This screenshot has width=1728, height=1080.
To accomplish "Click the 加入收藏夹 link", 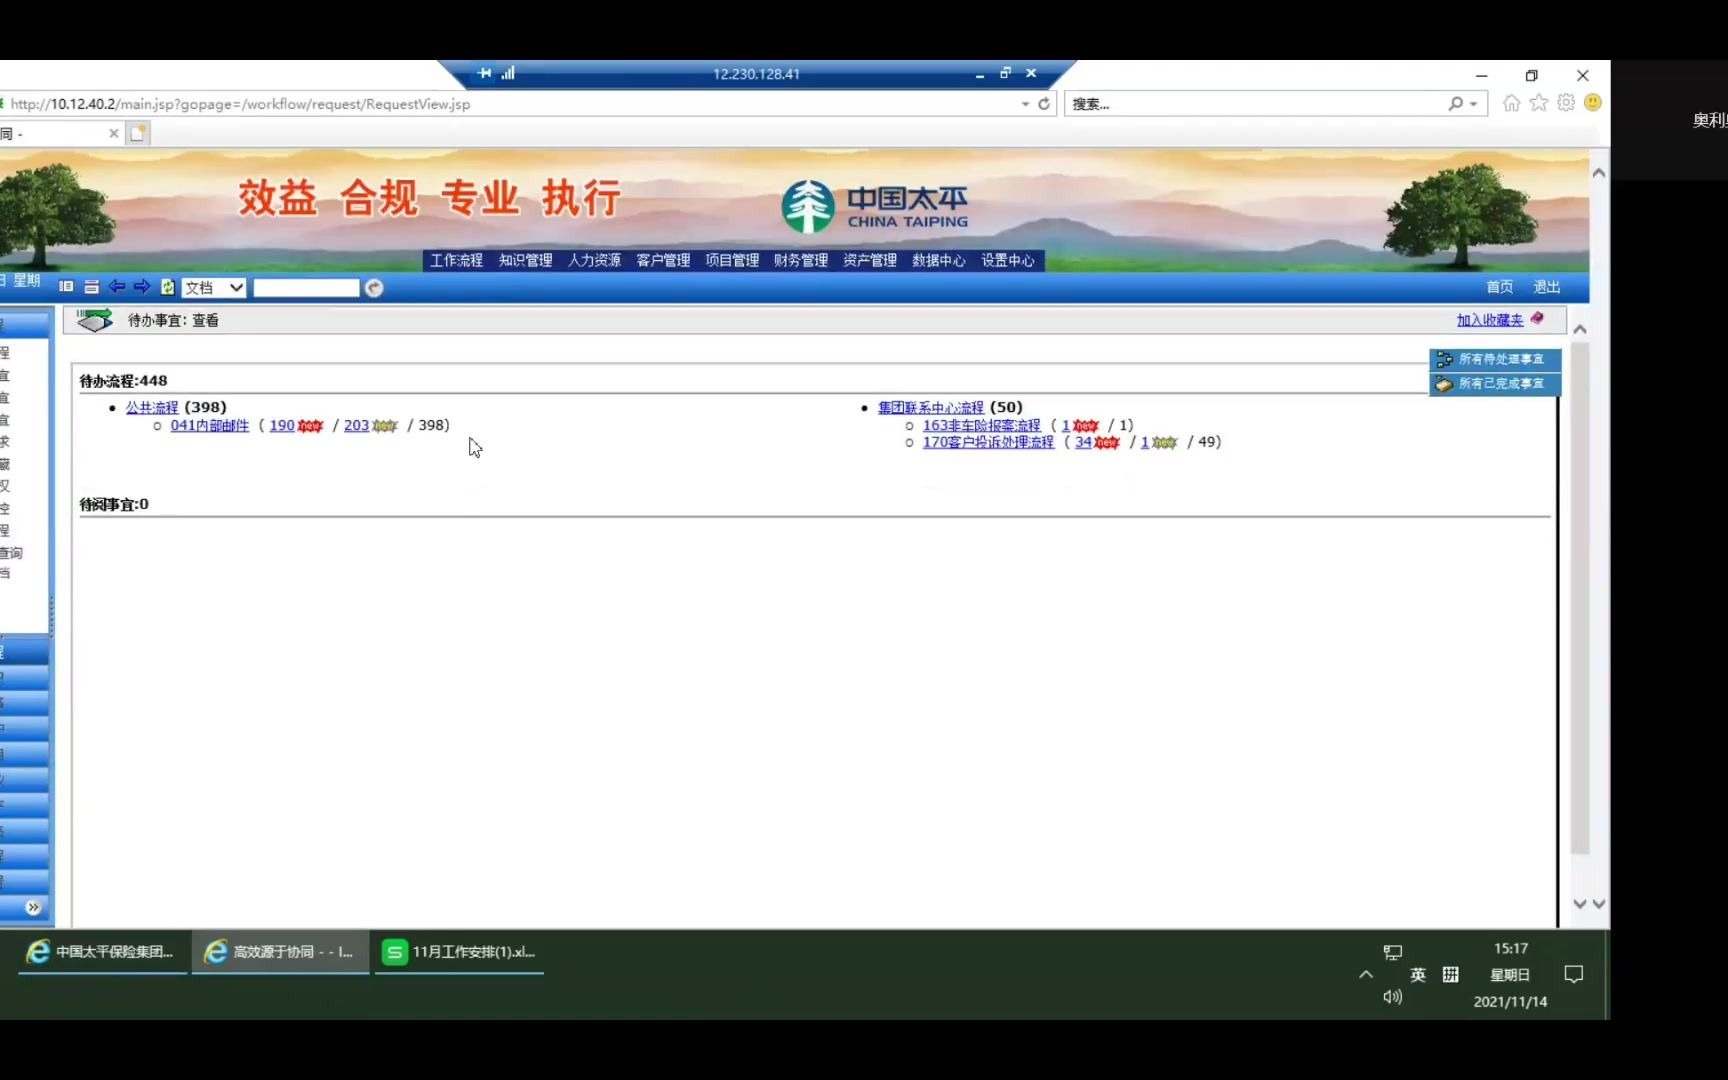I will [x=1490, y=320].
